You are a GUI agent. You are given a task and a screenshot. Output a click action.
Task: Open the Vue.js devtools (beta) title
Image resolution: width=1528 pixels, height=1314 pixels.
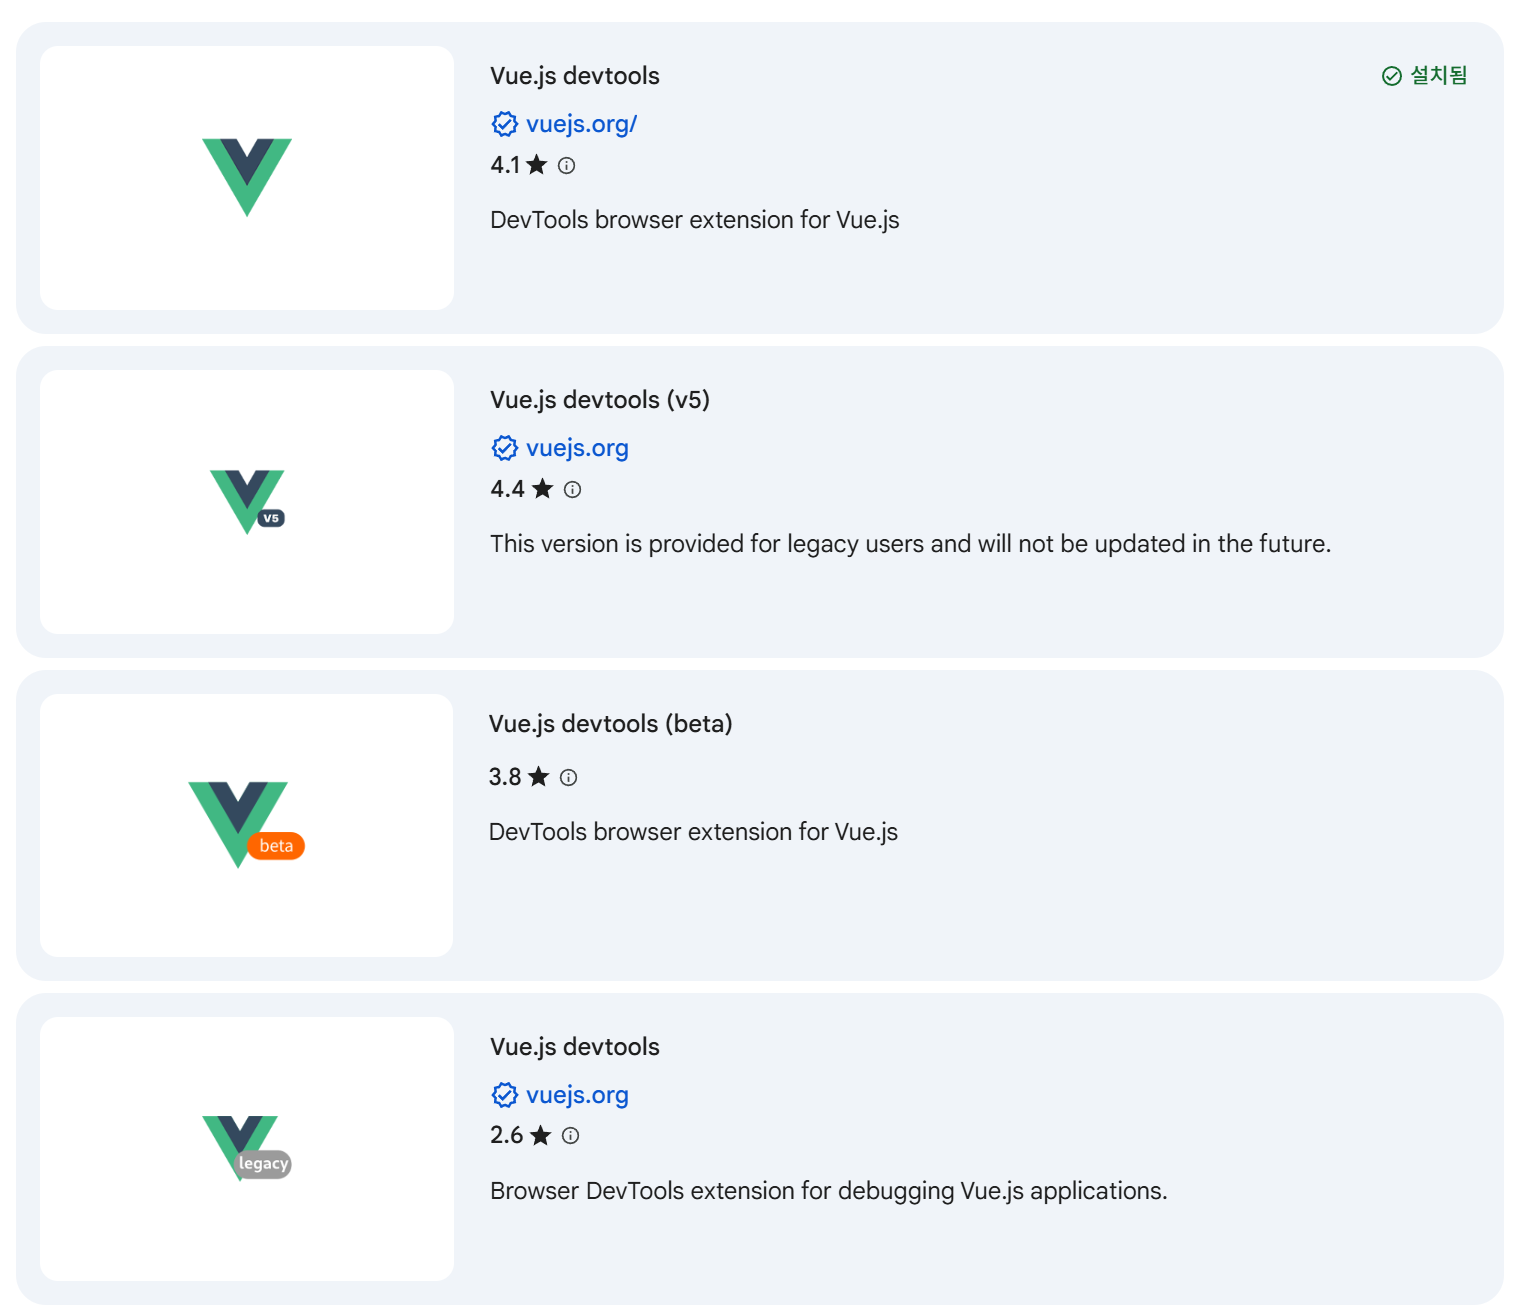coord(610,724)
